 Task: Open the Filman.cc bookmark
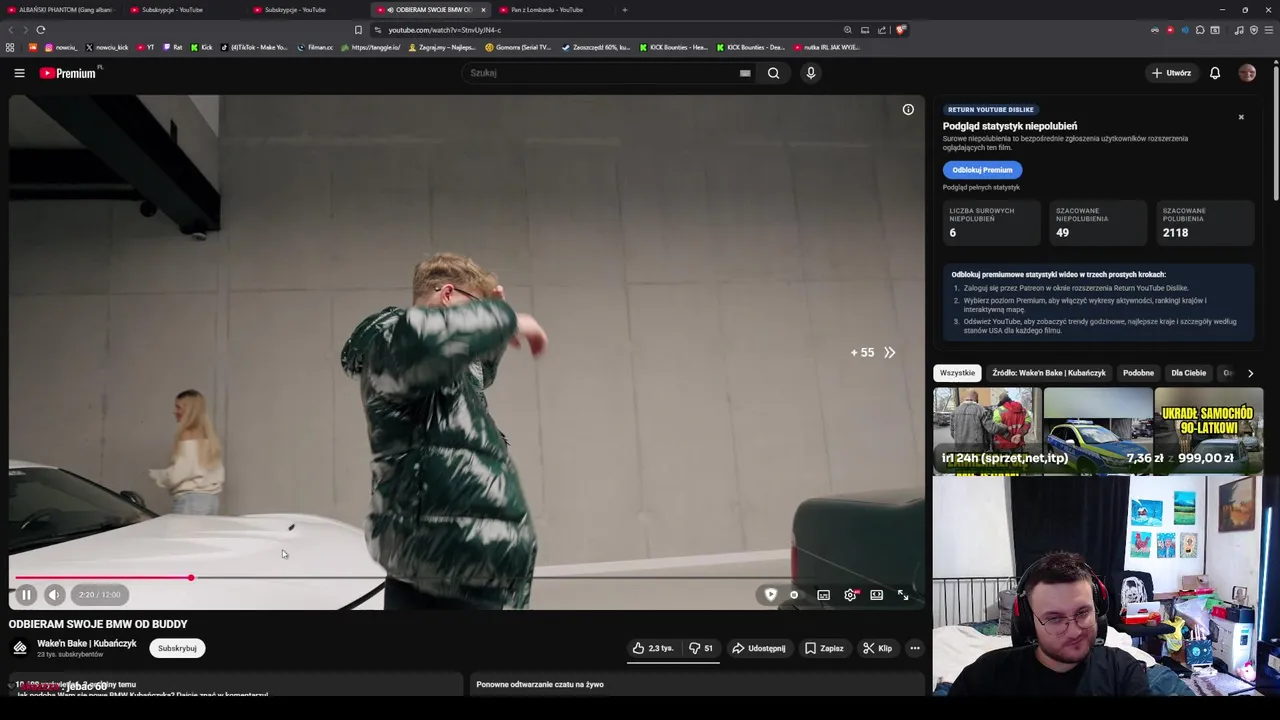[315, 47]
